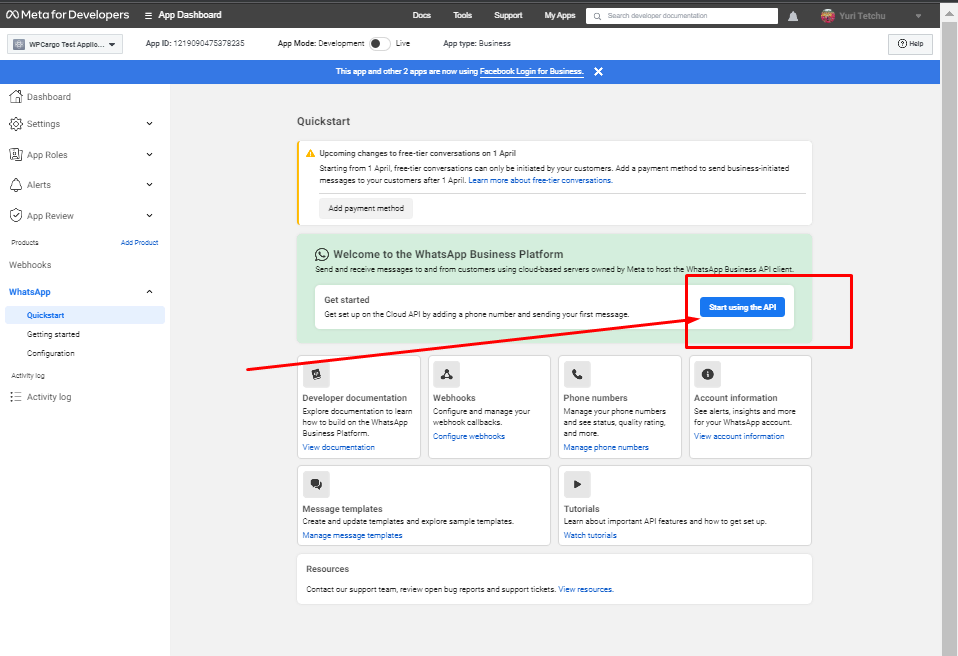Open the Docs menu in header
This screenshot has height=656, width=958.
(421, 16)
